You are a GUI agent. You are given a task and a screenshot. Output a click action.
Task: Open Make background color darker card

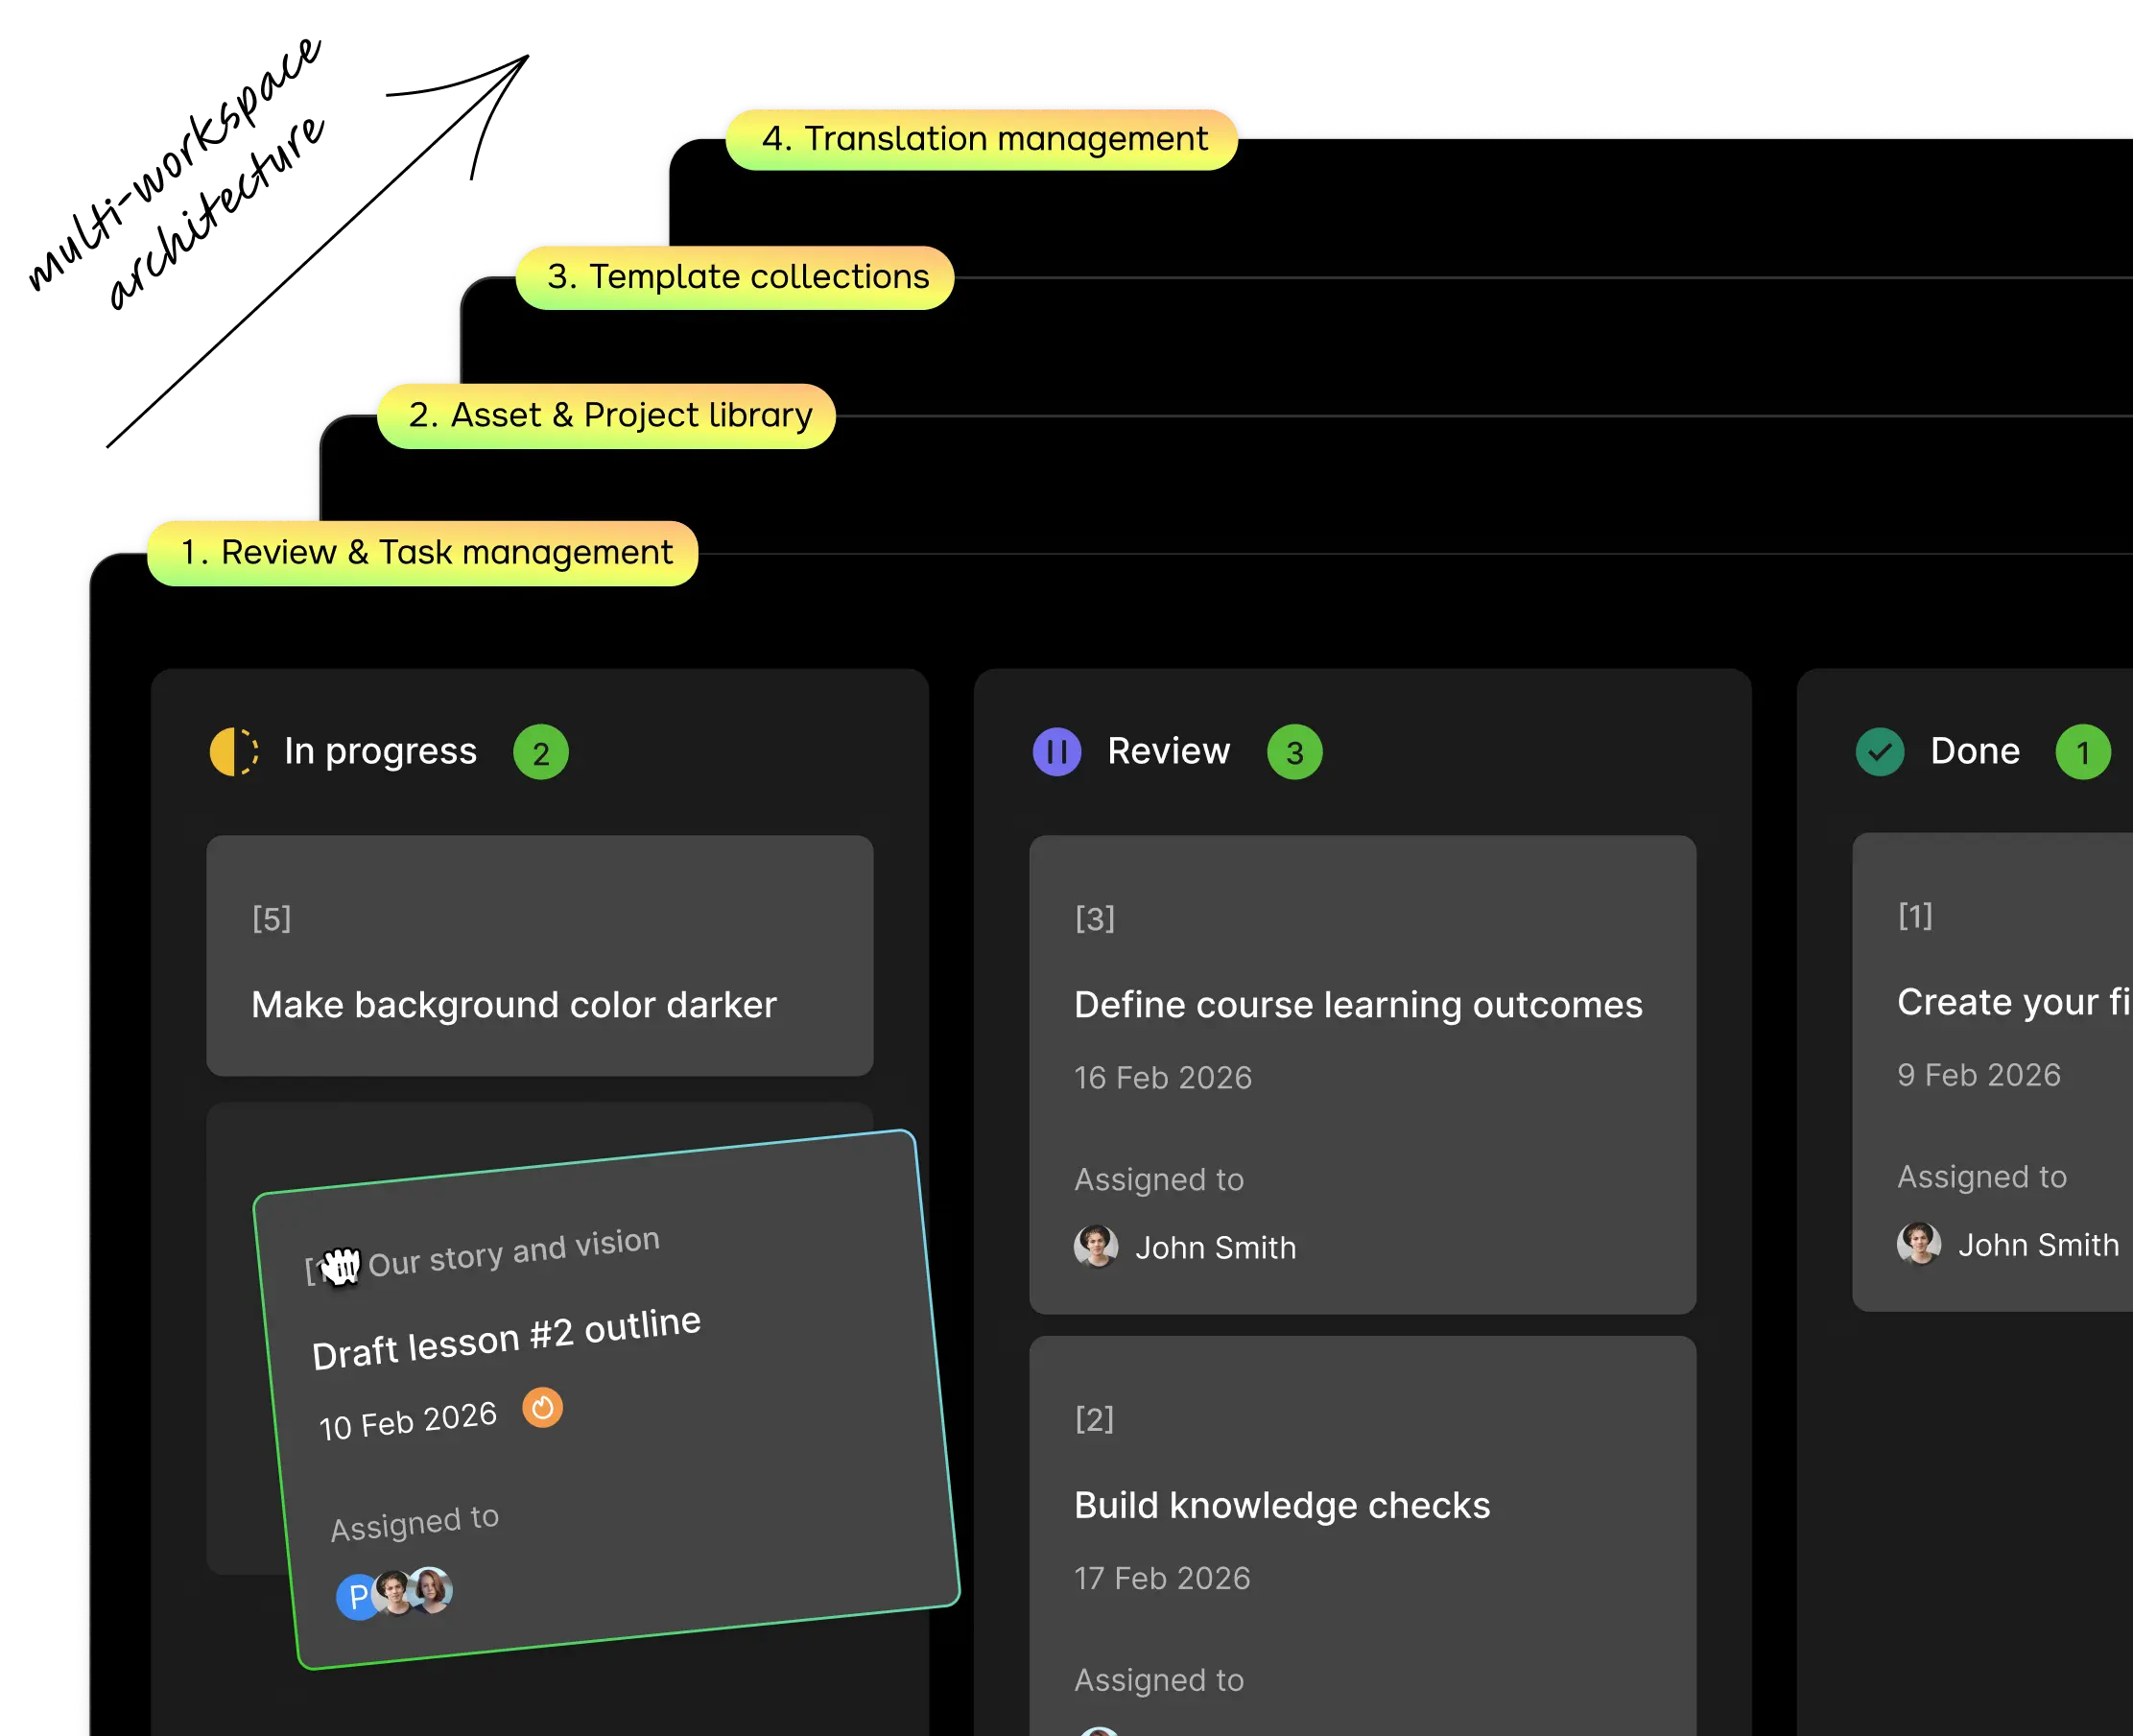[x=513, y=1005]
